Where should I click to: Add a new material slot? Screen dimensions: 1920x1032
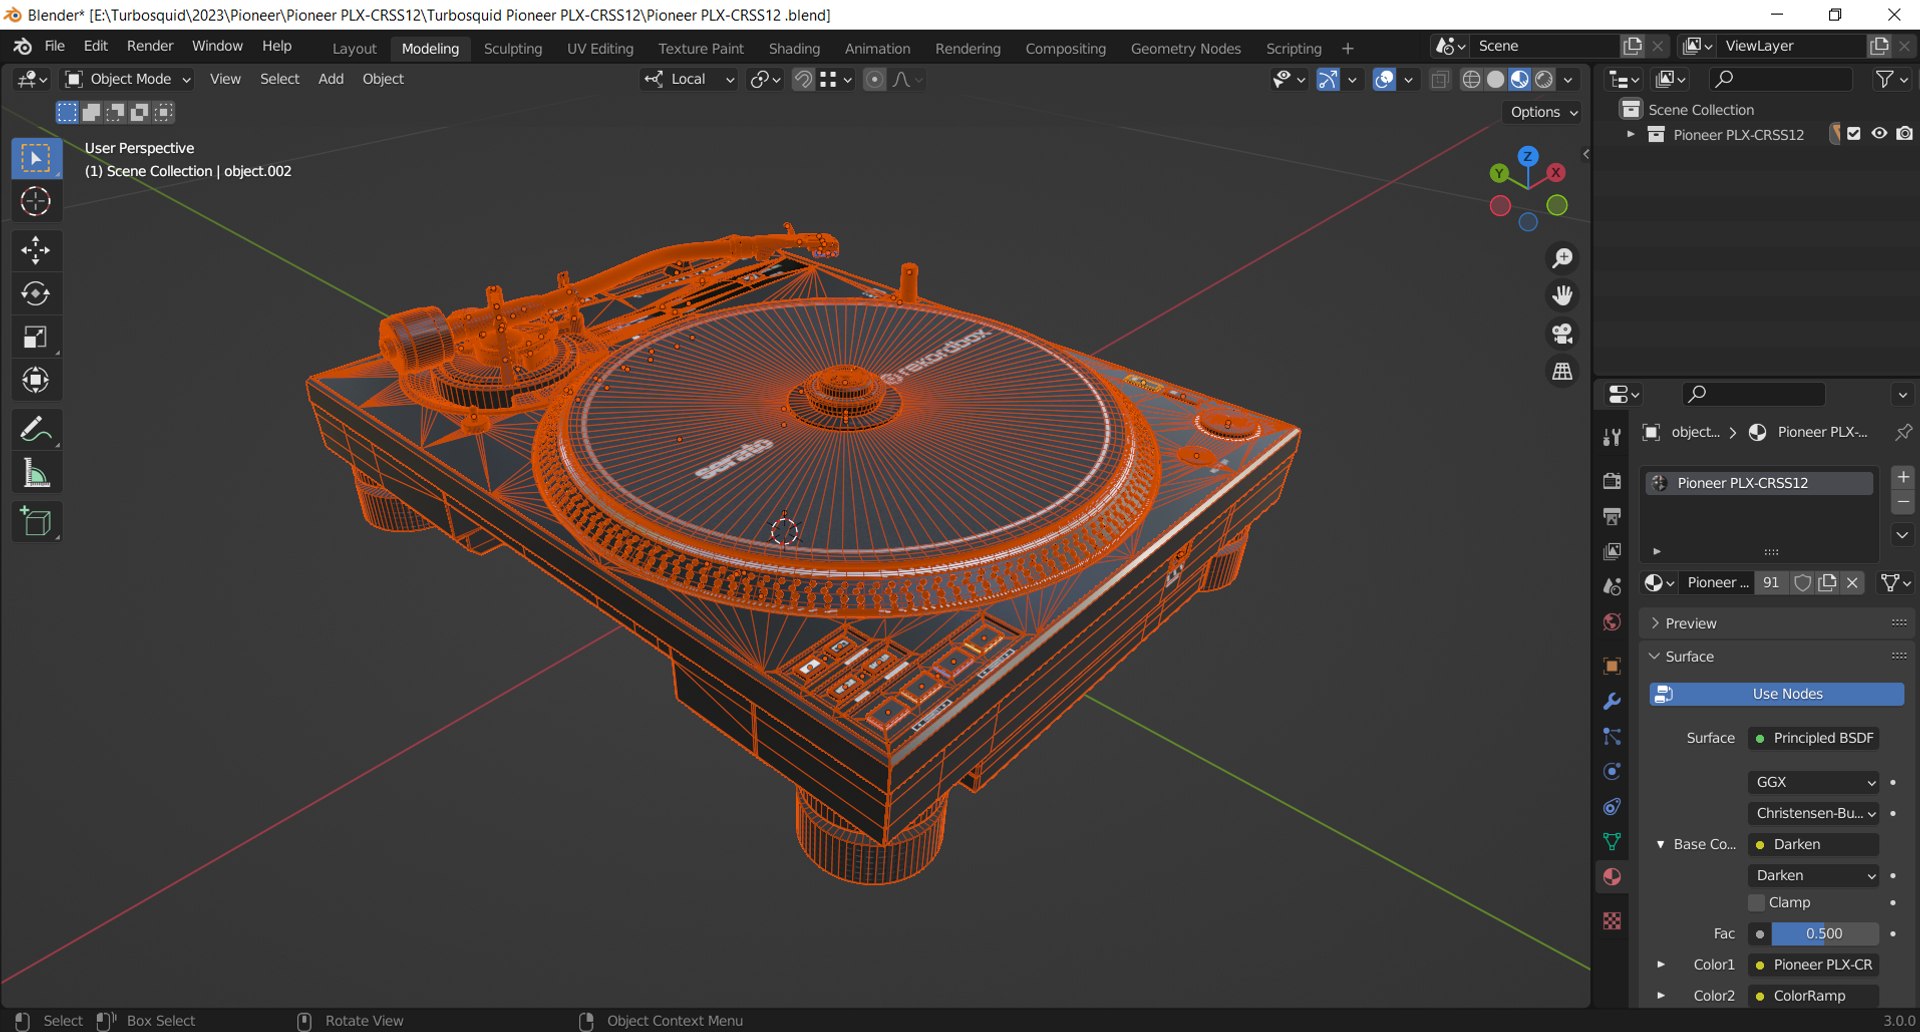click(1903, 478)
